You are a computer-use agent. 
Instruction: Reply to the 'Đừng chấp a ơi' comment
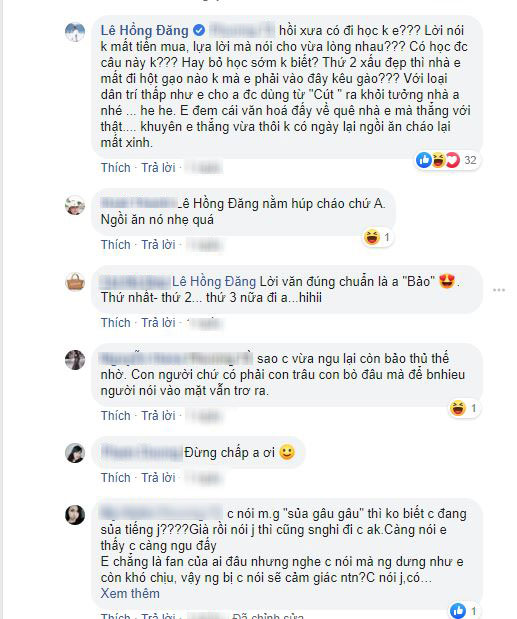pos(158,477)
